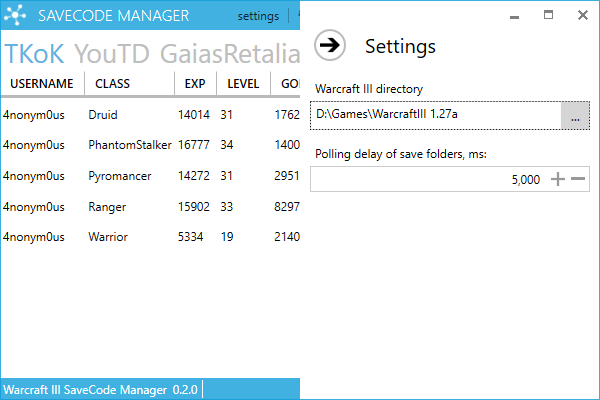
Task: Switch to the GaiasRetaliation tab
Action: pos(230,54)
